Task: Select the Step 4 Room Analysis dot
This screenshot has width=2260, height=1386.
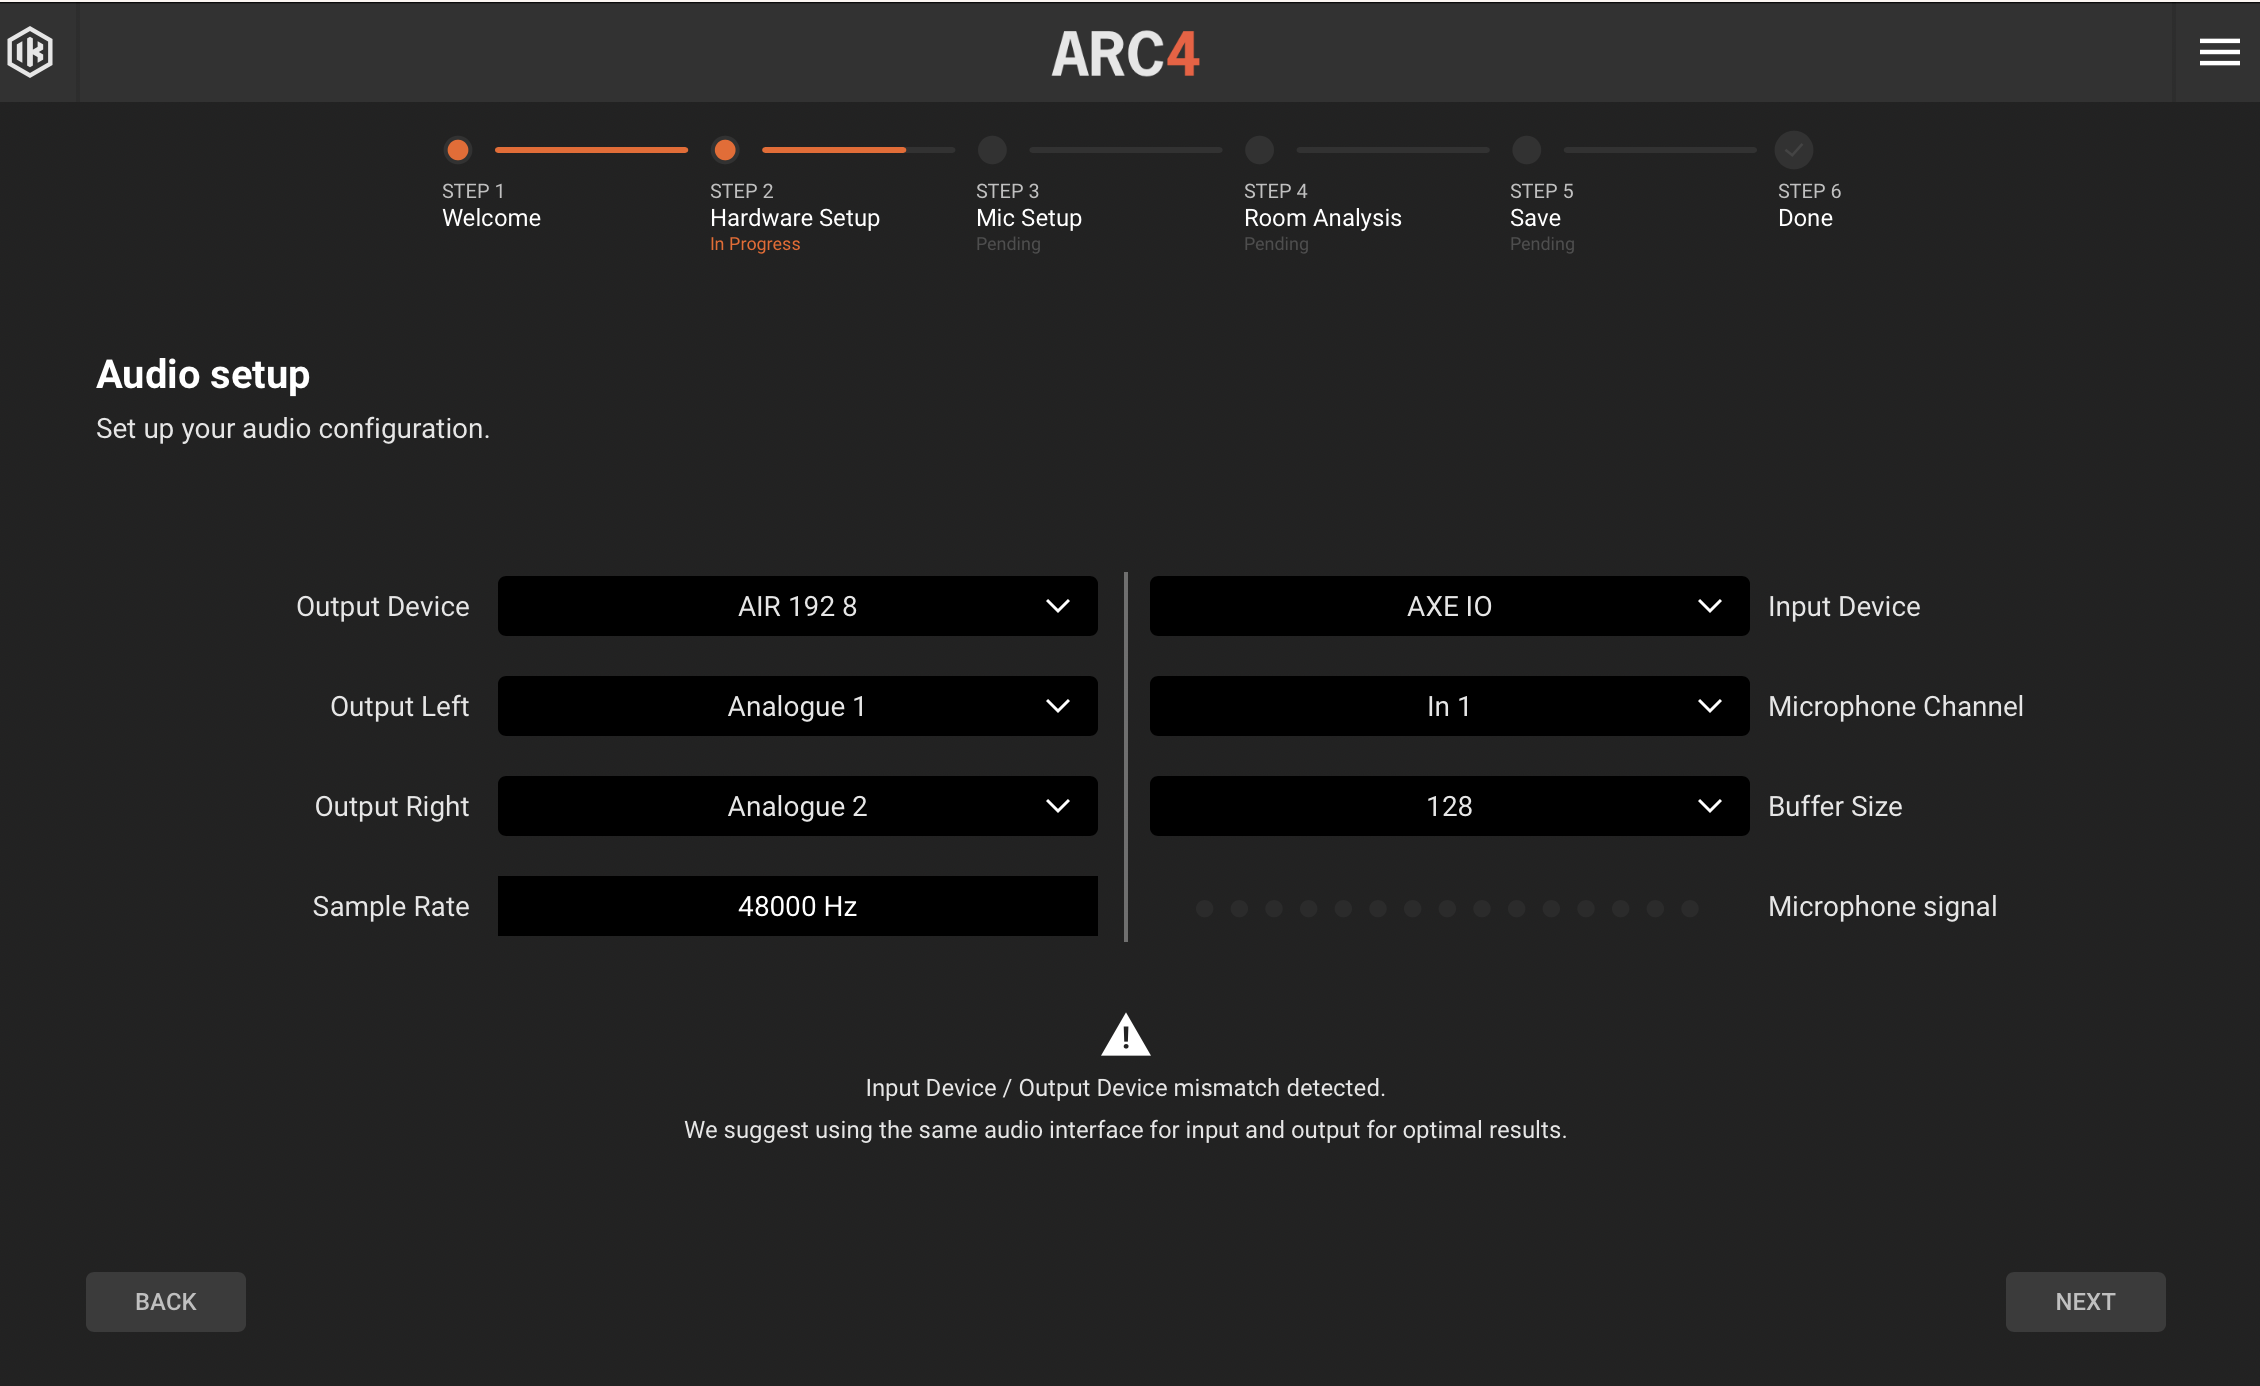Action: point(1259,150)
